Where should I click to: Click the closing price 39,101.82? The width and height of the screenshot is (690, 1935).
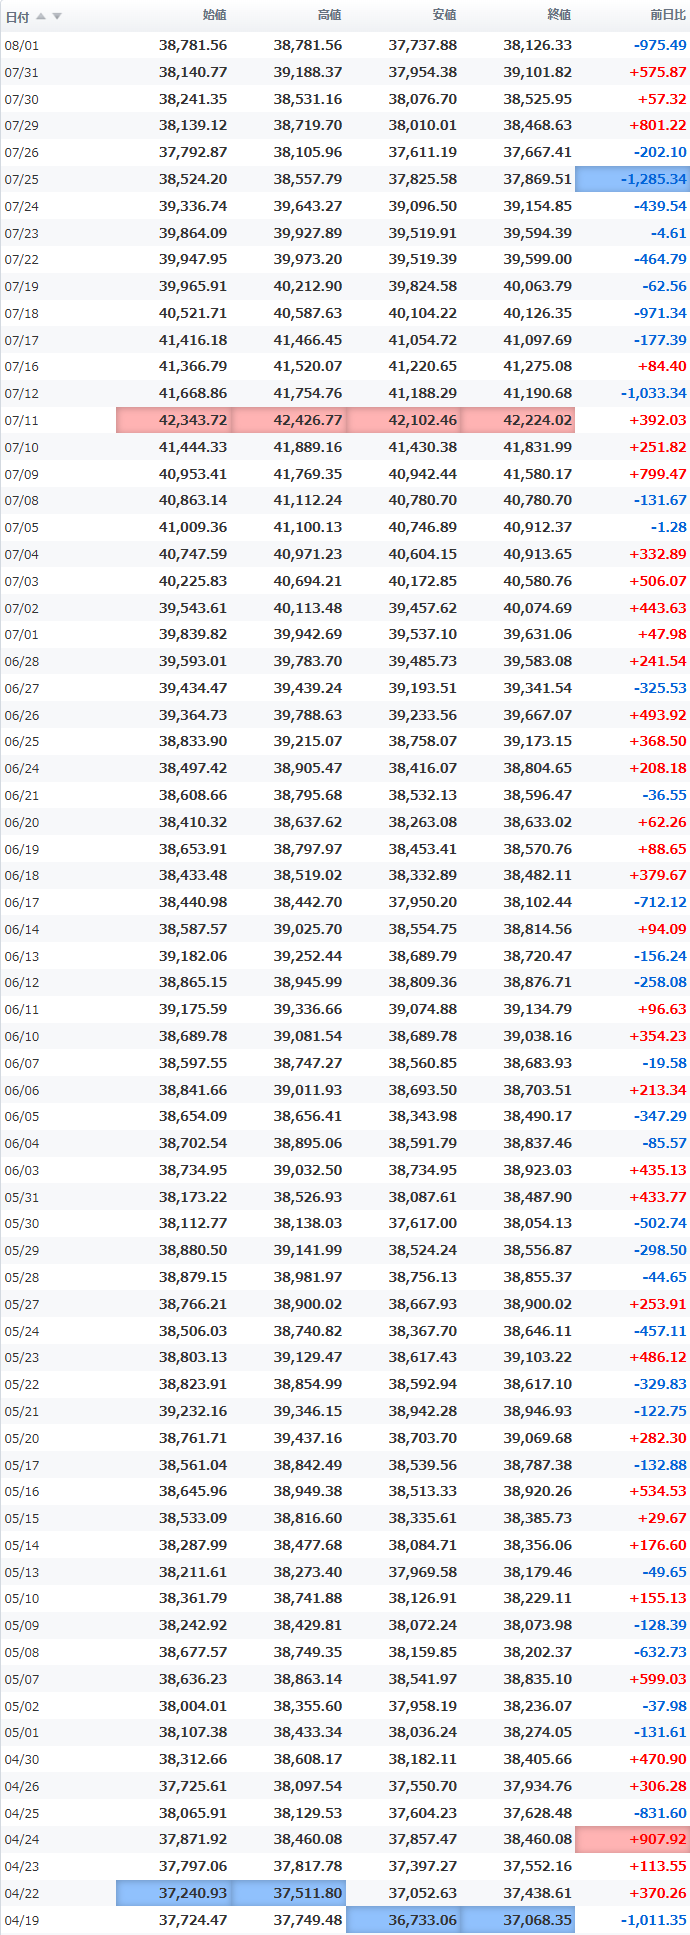[538, 72]
